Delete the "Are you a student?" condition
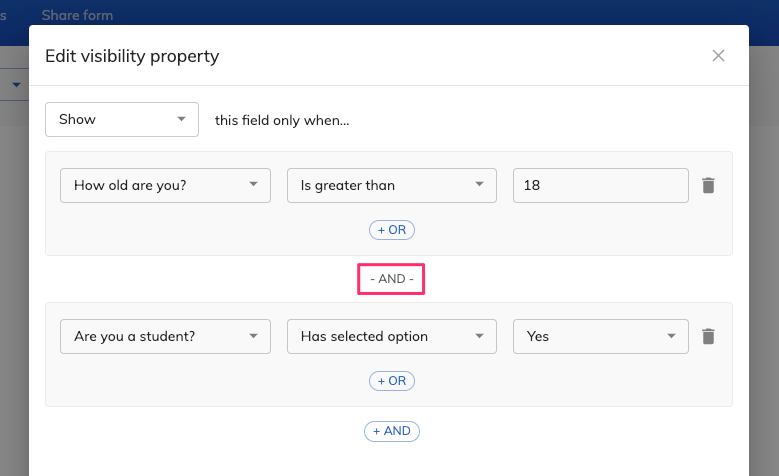779x476 pixels. click(x=708, y=336)
